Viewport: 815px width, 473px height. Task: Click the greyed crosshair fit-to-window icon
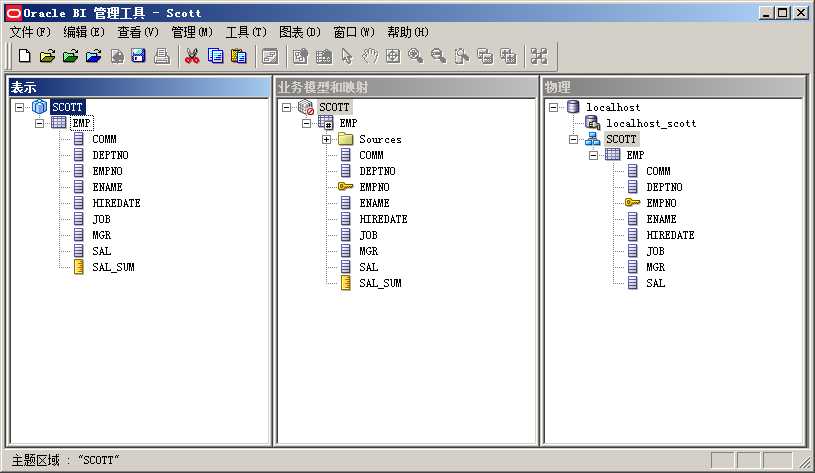coord(393,56)
